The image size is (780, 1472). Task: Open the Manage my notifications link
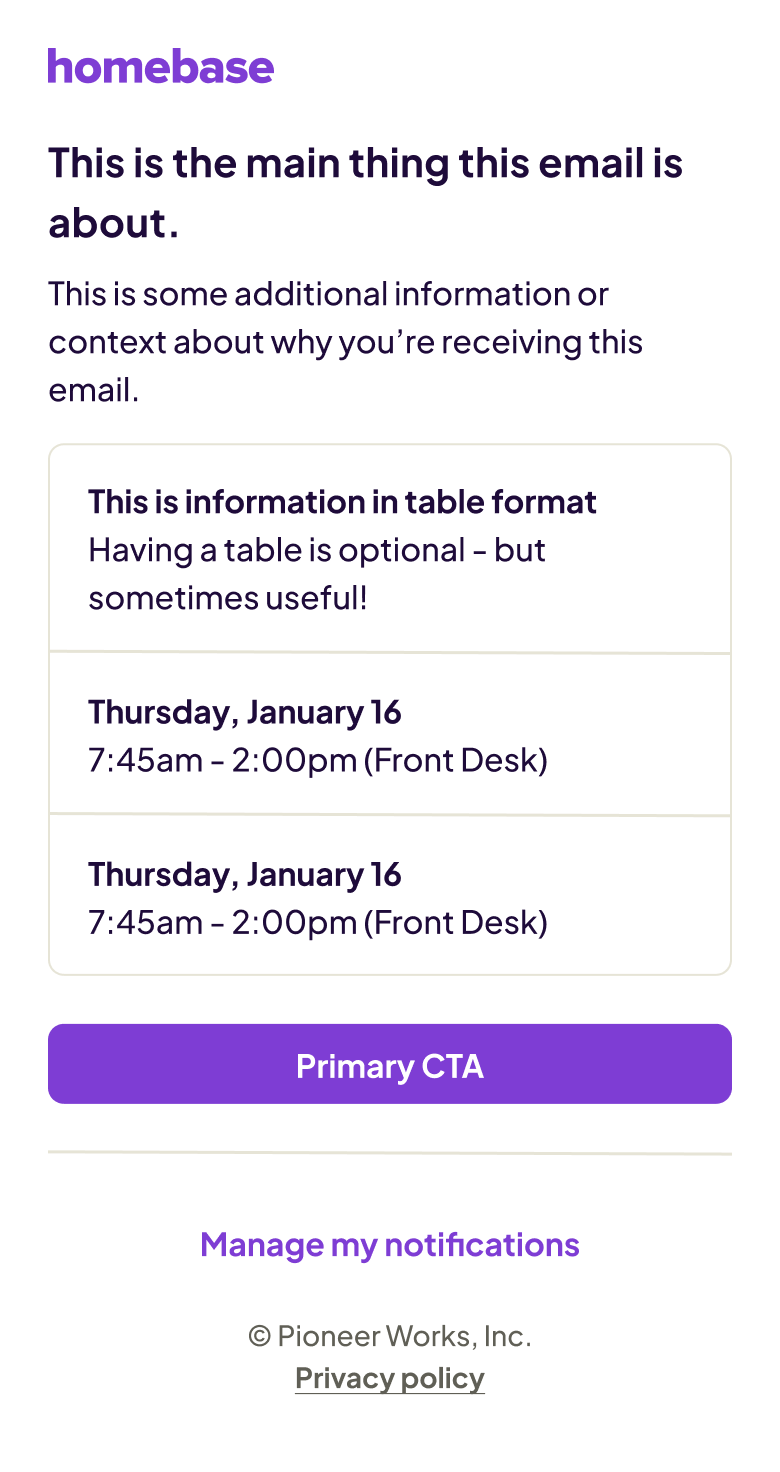coord(390,1244)
